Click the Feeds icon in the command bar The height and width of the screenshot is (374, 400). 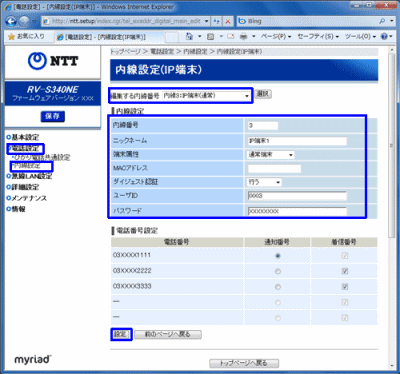click(x=210, y=37)
